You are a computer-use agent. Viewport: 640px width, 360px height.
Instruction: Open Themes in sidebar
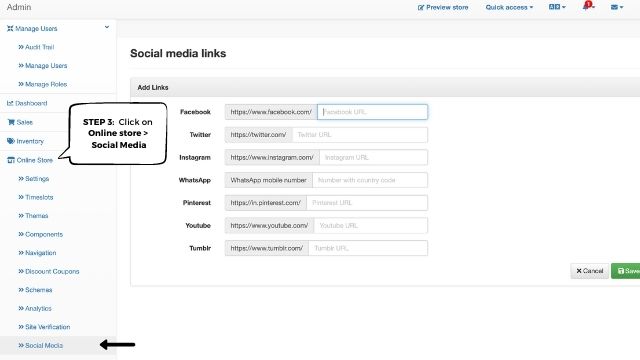[x=33, y=216]
